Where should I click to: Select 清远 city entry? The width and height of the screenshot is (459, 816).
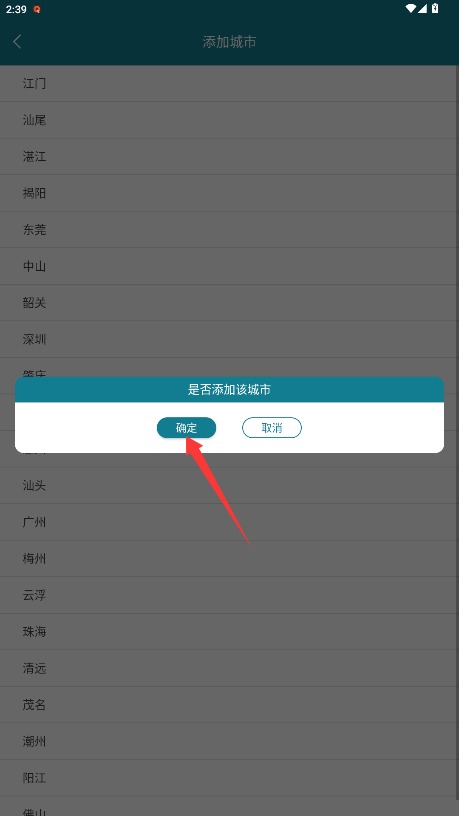230,668
